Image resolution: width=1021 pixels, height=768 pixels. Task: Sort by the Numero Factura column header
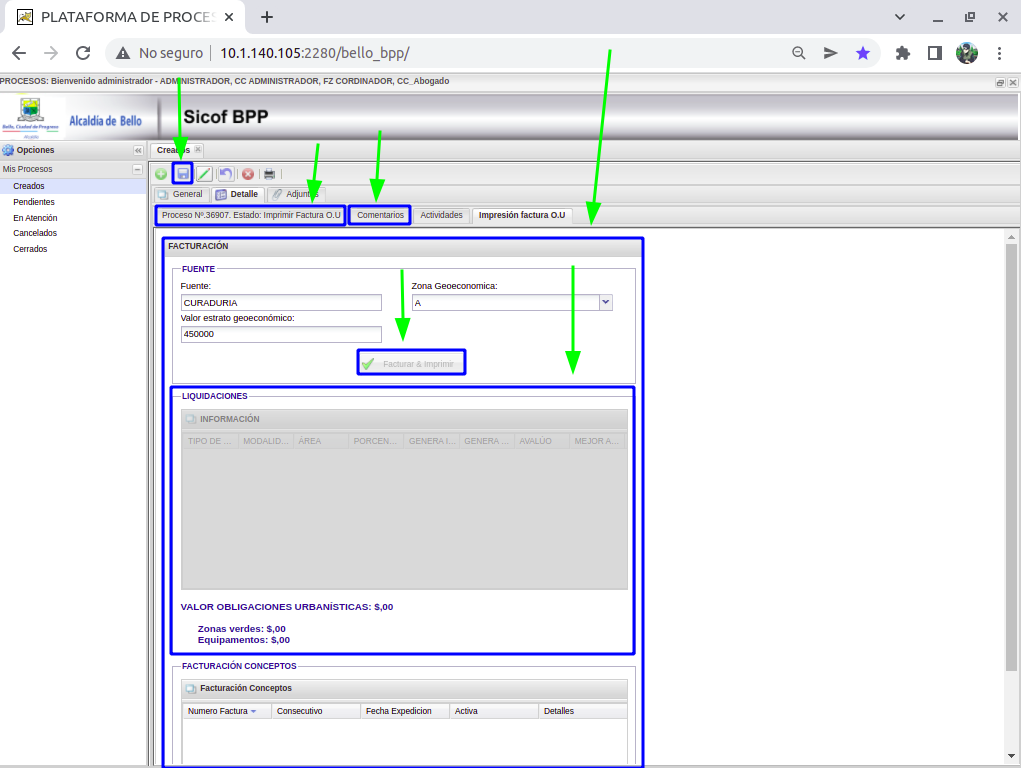point(218,711)
